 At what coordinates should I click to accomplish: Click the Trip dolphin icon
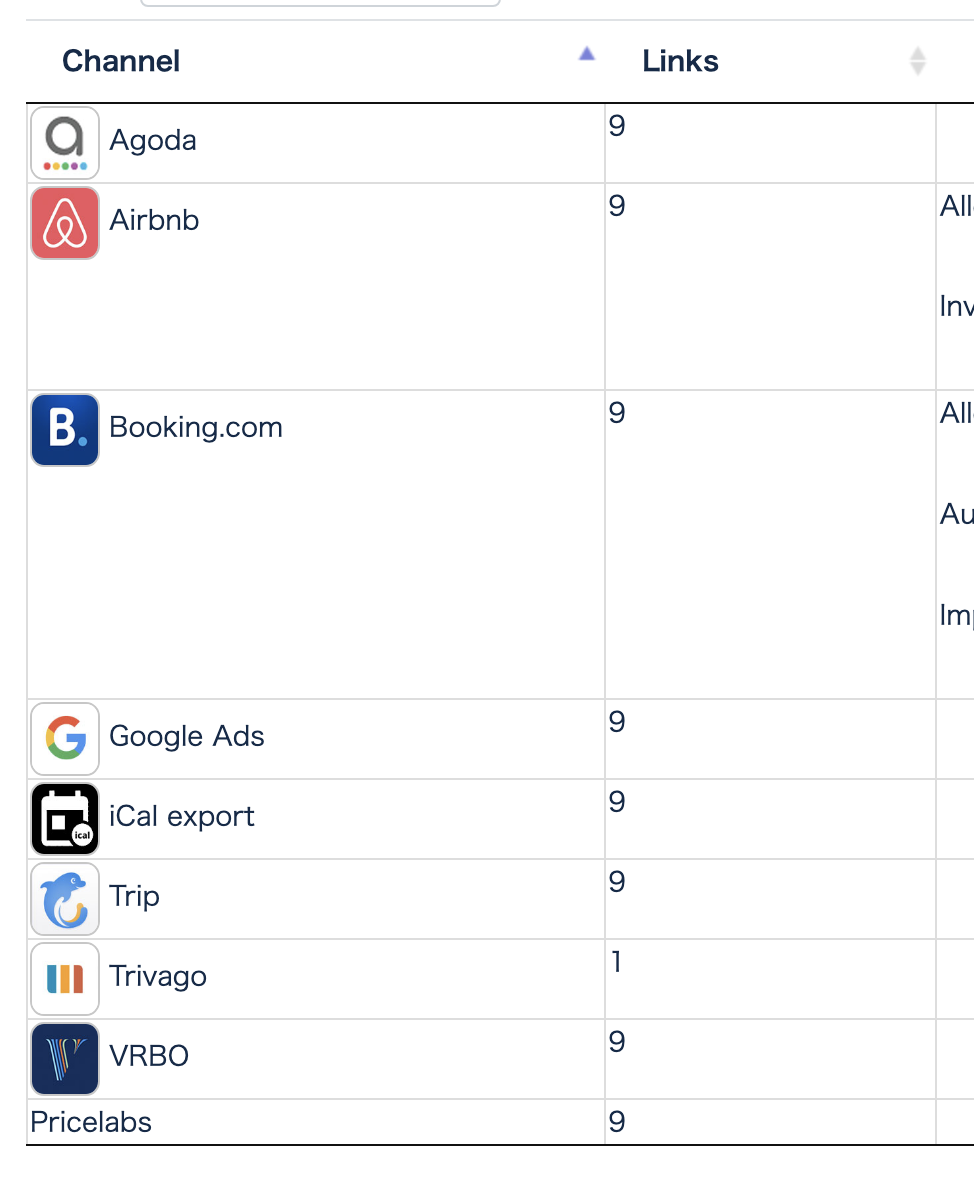click(64, 898)
